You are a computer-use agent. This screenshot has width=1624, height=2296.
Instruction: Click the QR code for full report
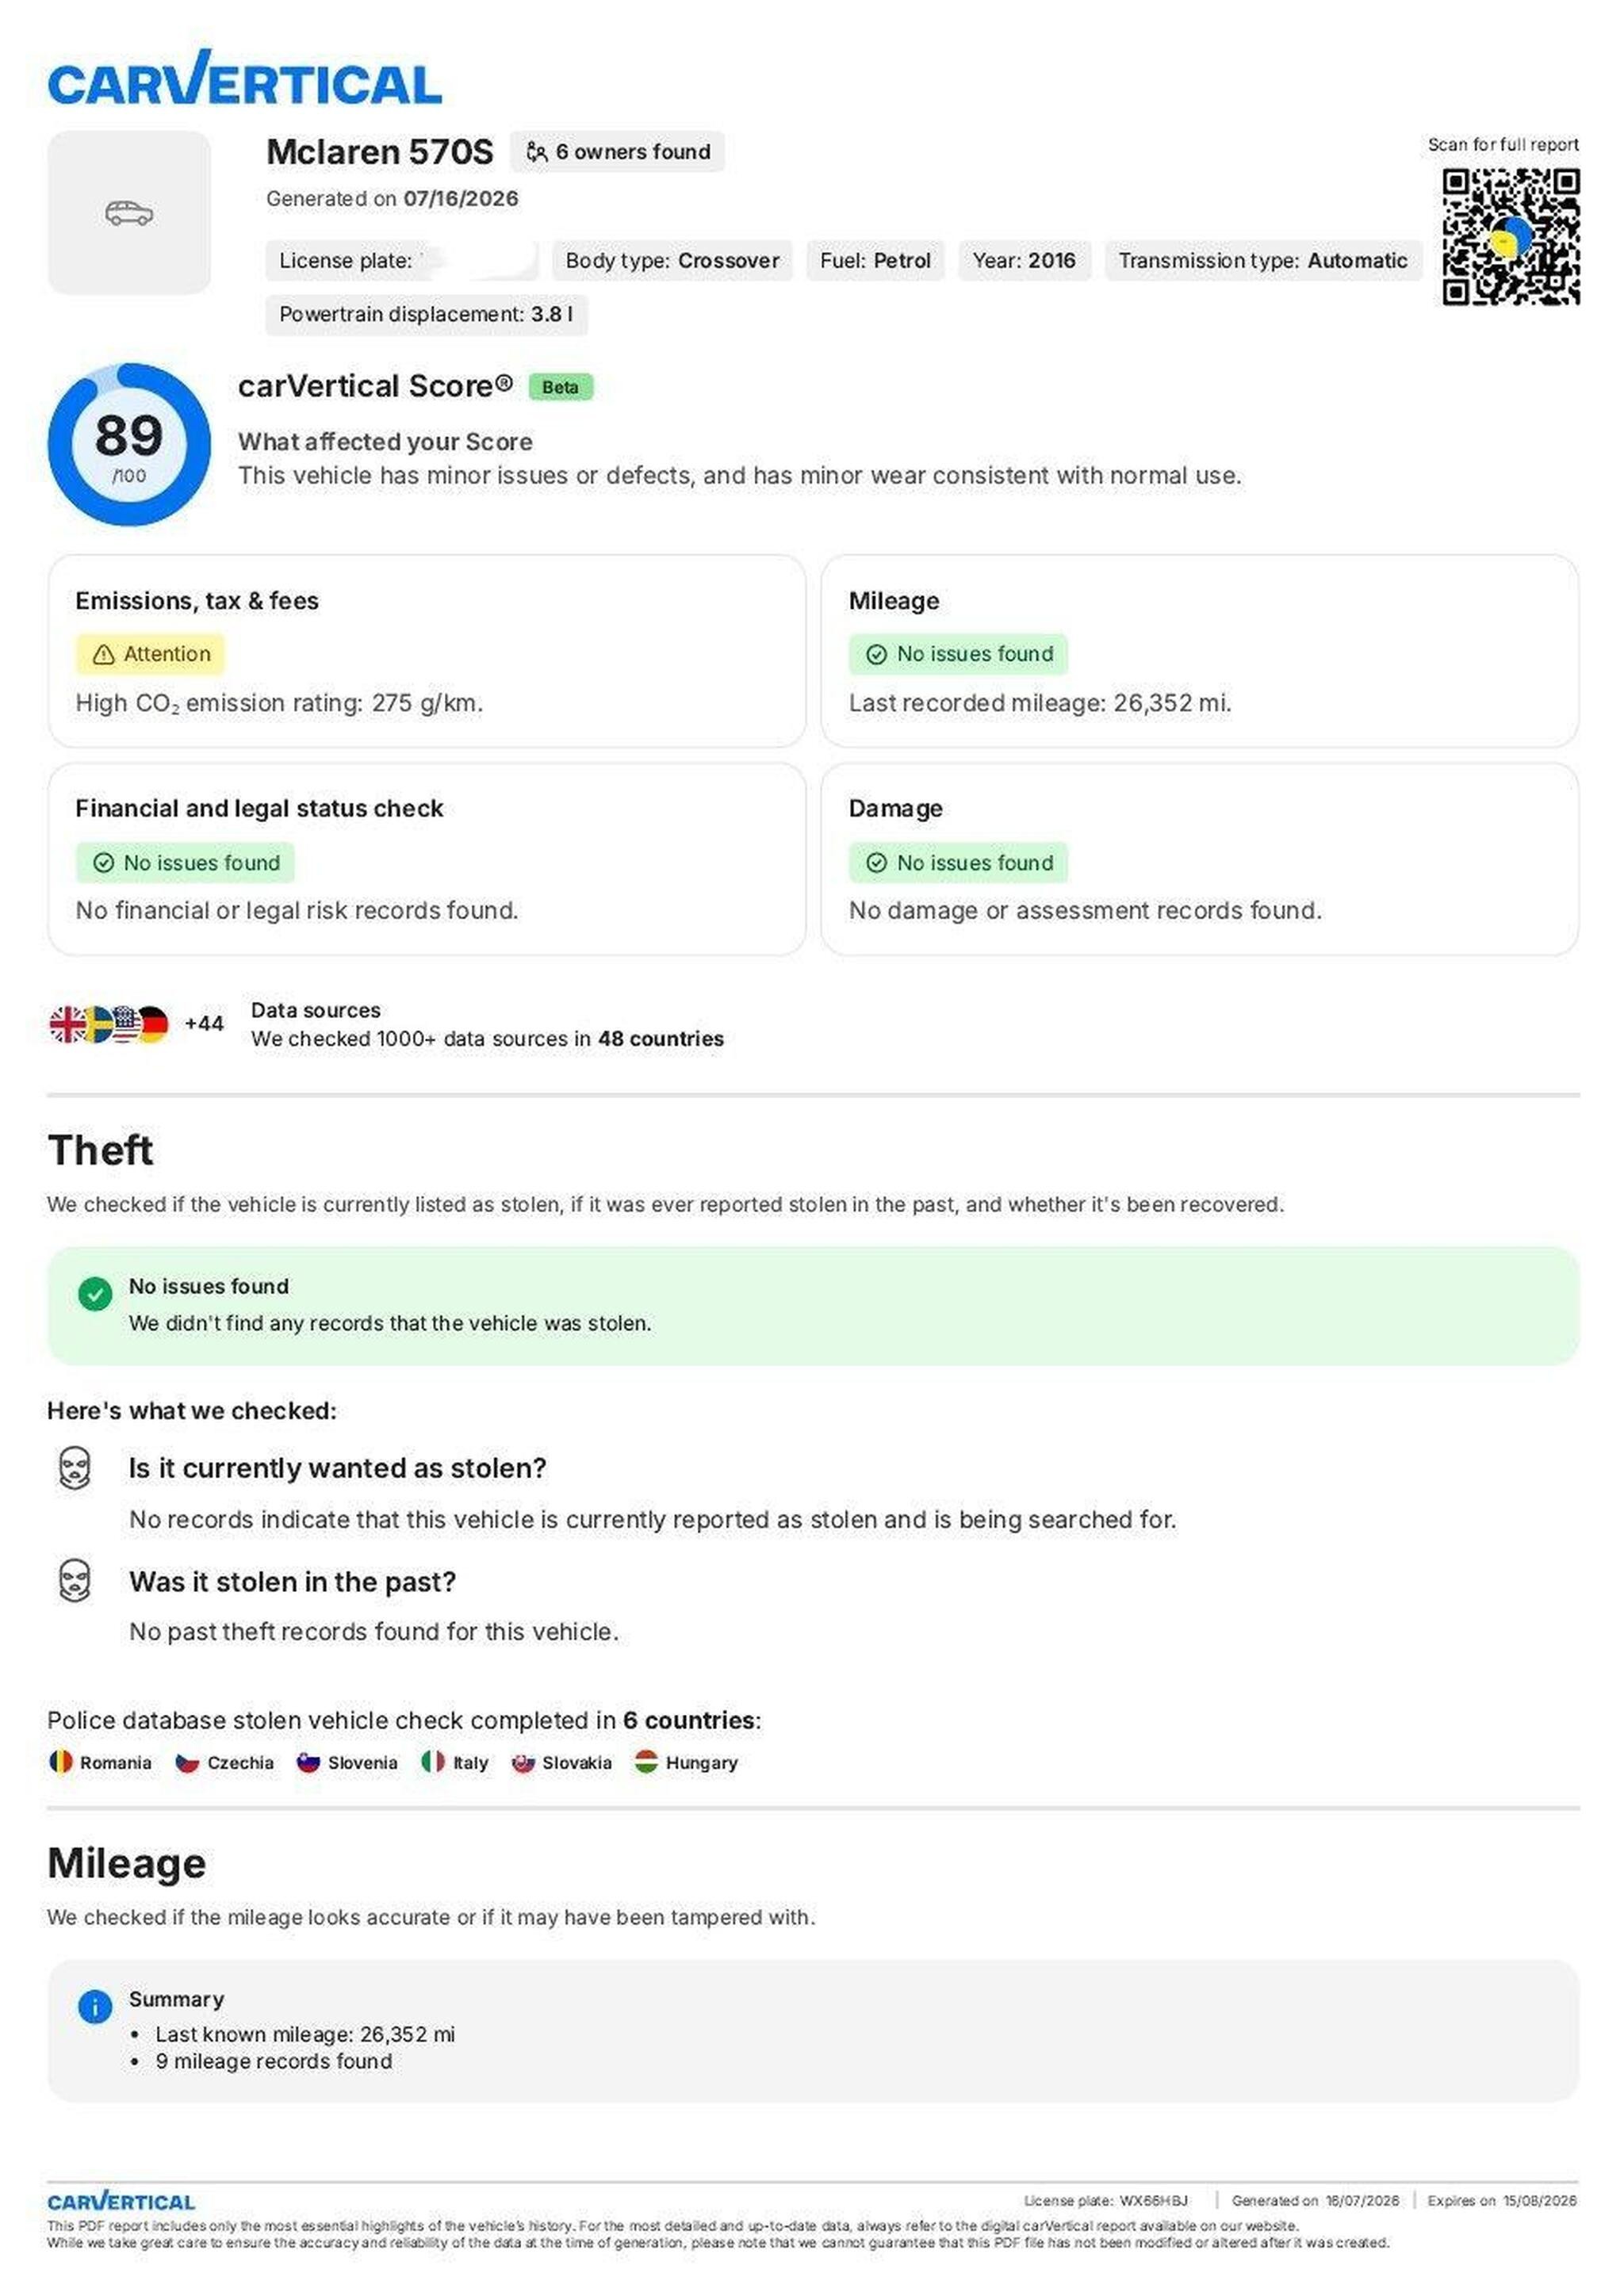pos(1510,237)
